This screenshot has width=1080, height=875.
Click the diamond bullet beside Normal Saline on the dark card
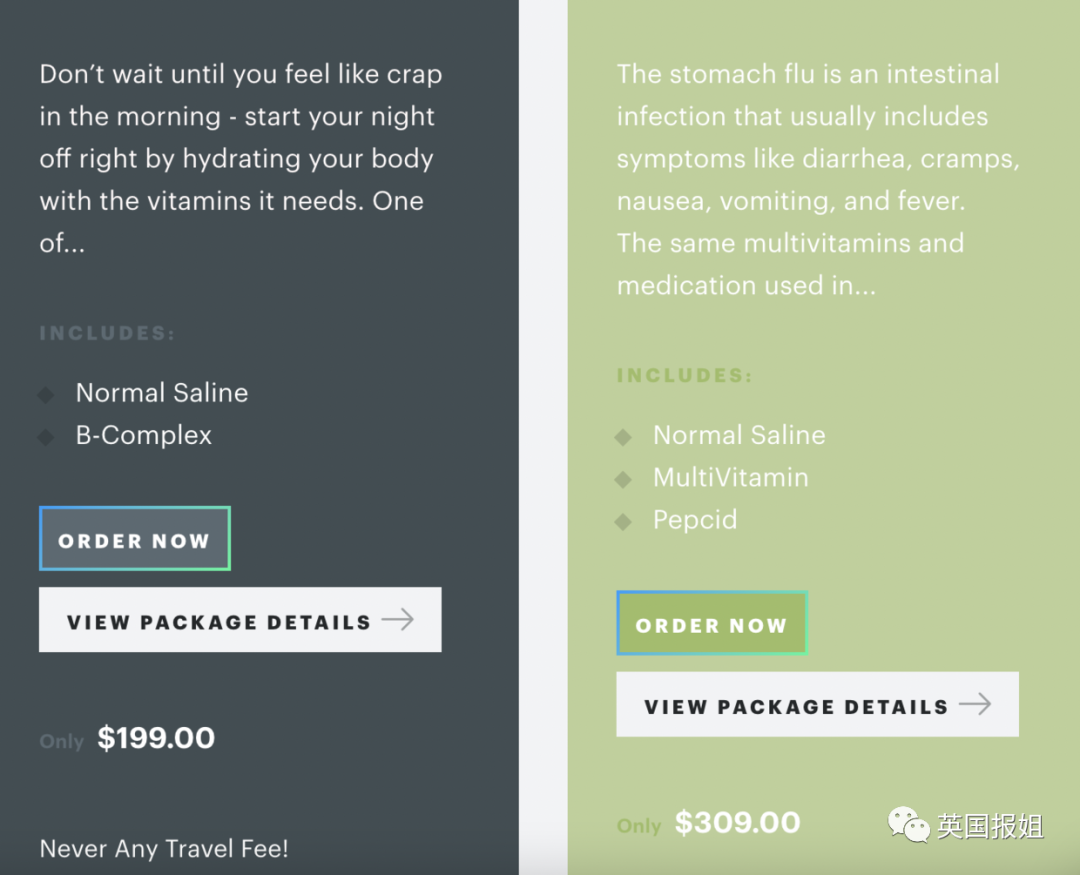click(x=46, y=394)
